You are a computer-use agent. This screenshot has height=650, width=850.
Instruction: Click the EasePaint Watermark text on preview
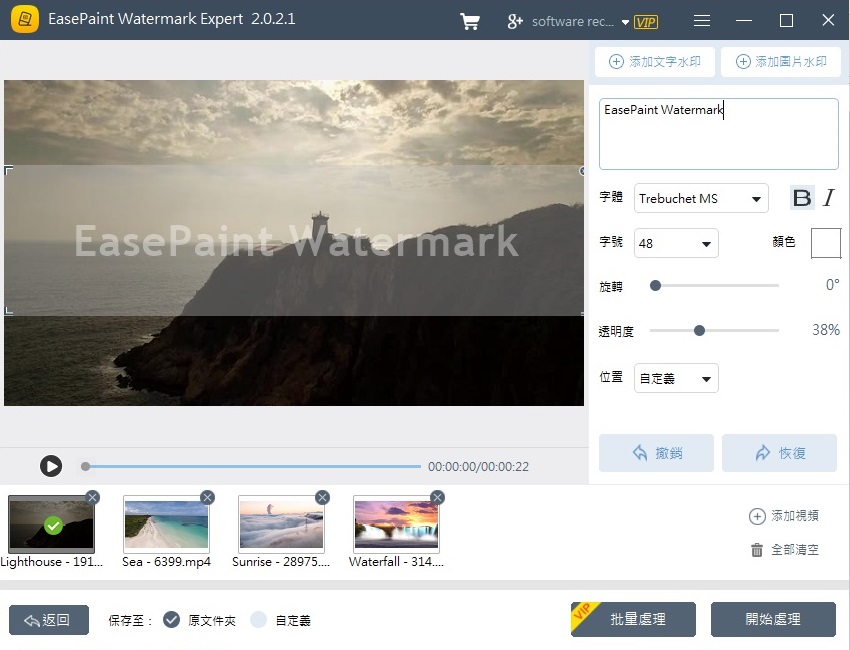[296, 241]
